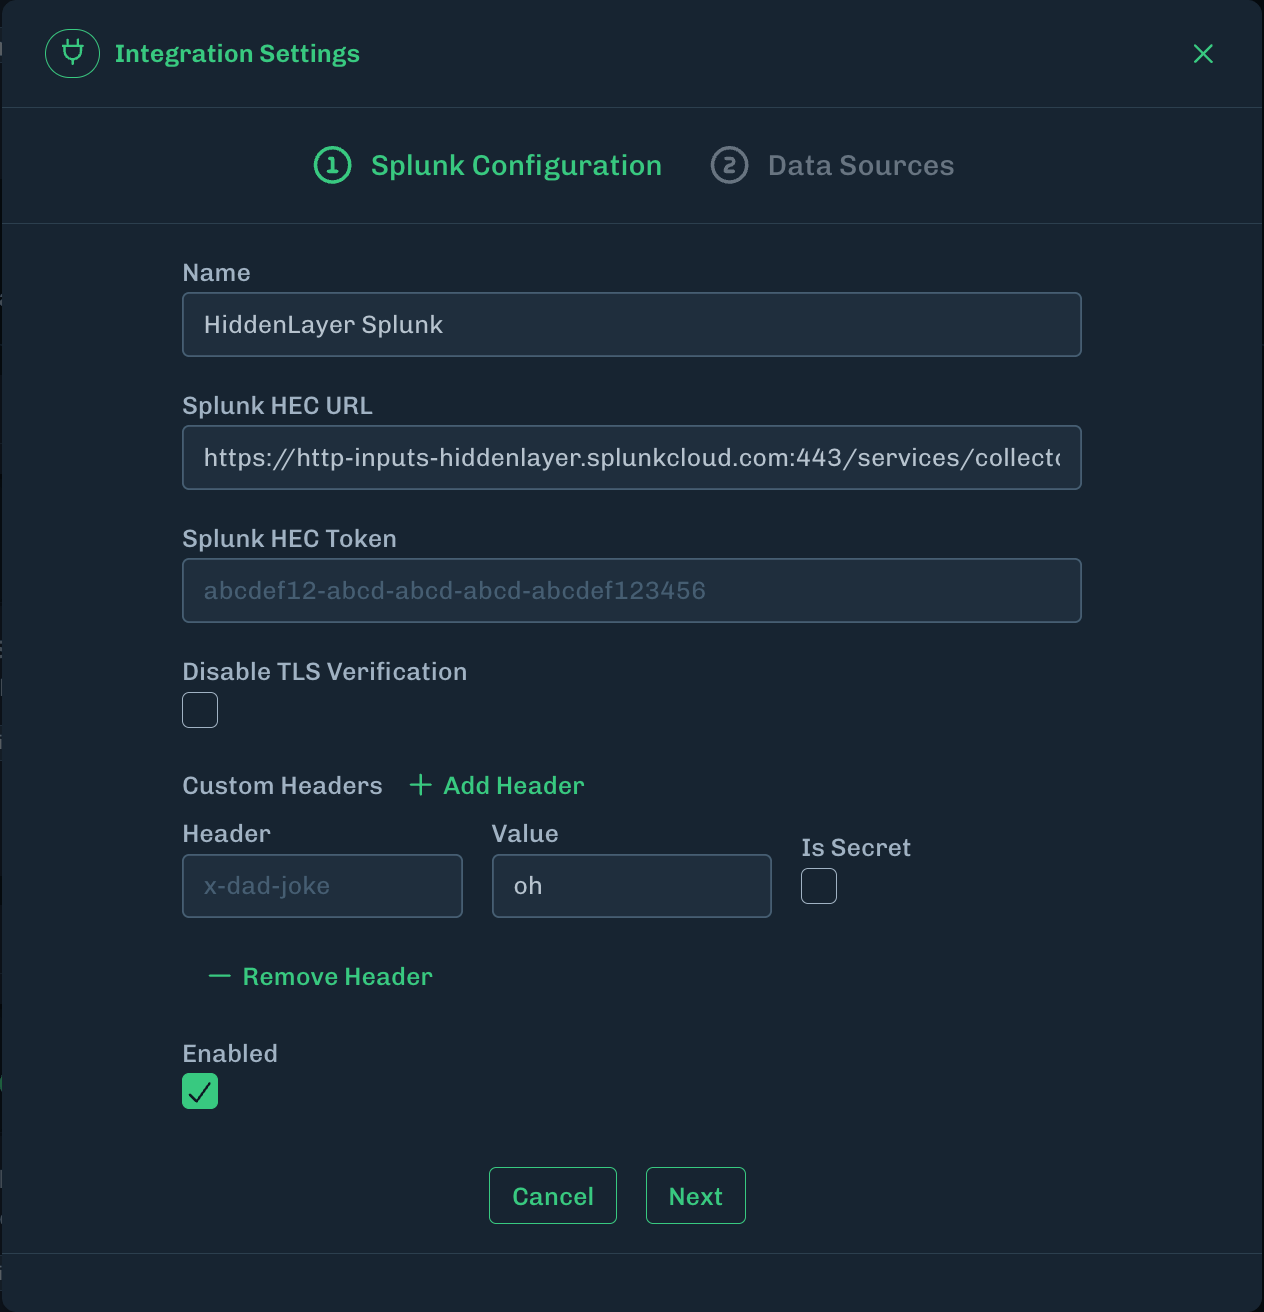Screen dimensions: 1264x1312
Task: Click the Is Secret label
Action: (856, 848)
